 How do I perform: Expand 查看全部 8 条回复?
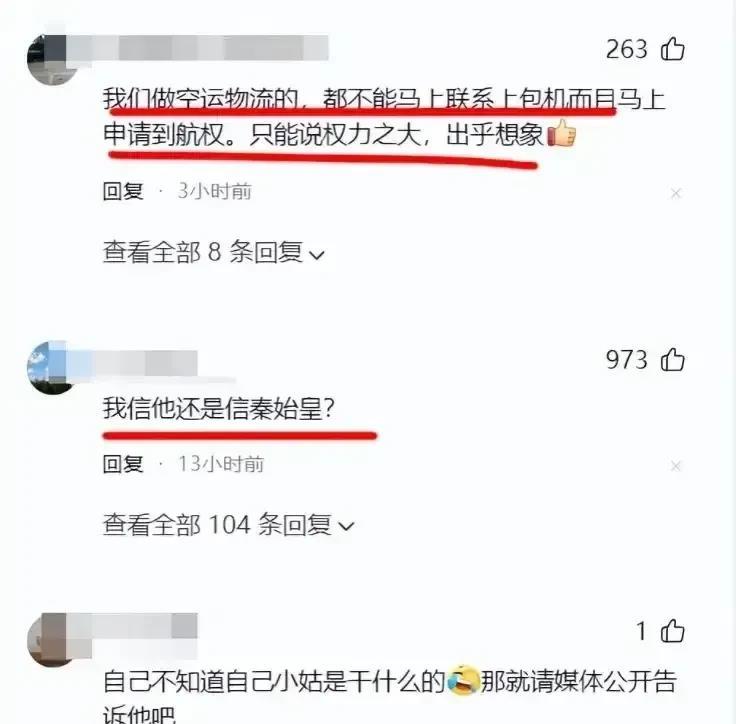coord(214,253)
